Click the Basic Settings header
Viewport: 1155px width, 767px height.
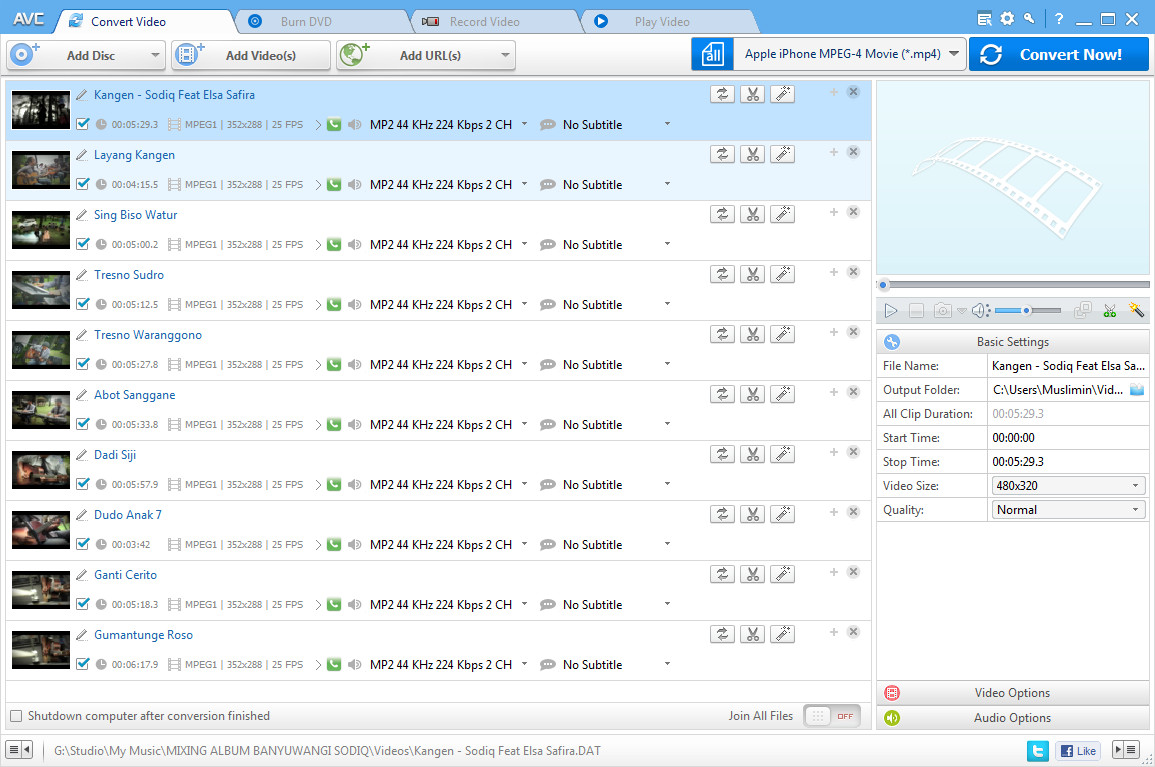pyautogui.click(x=1012, y=342)
